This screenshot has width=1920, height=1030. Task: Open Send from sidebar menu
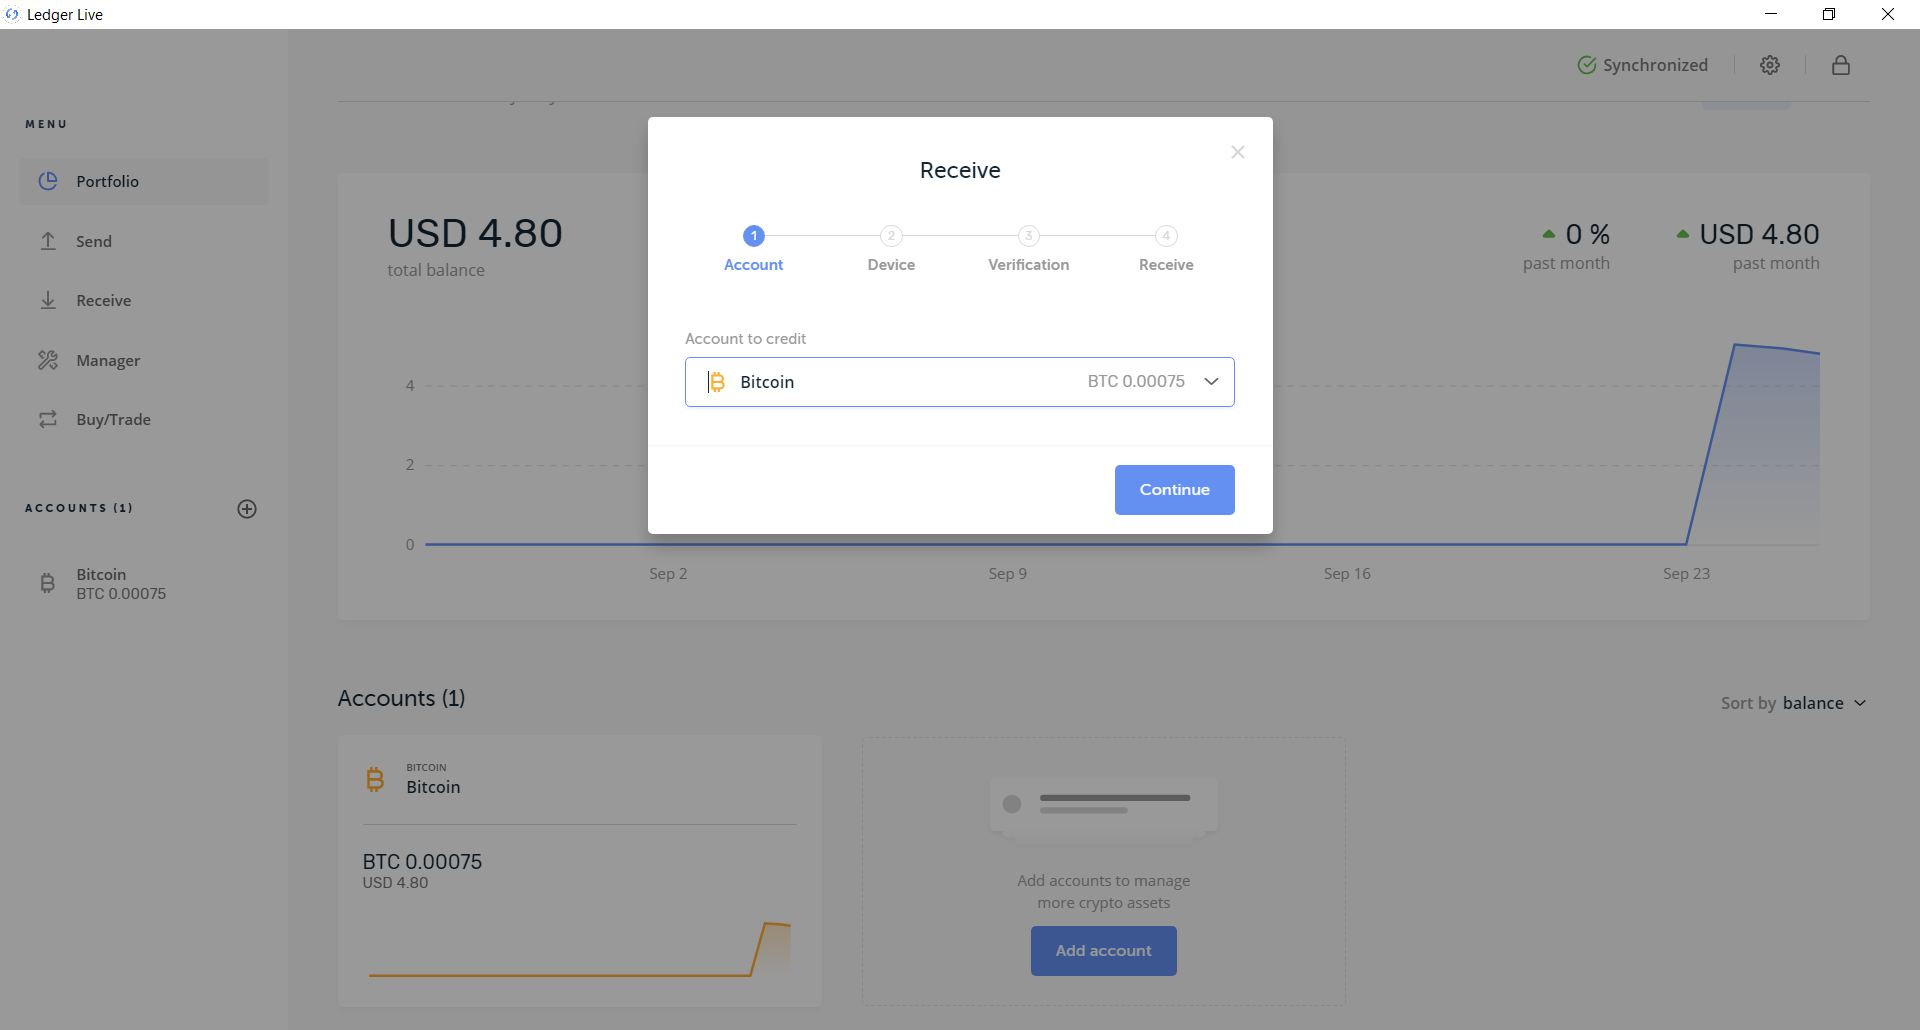tap(144, 241)
